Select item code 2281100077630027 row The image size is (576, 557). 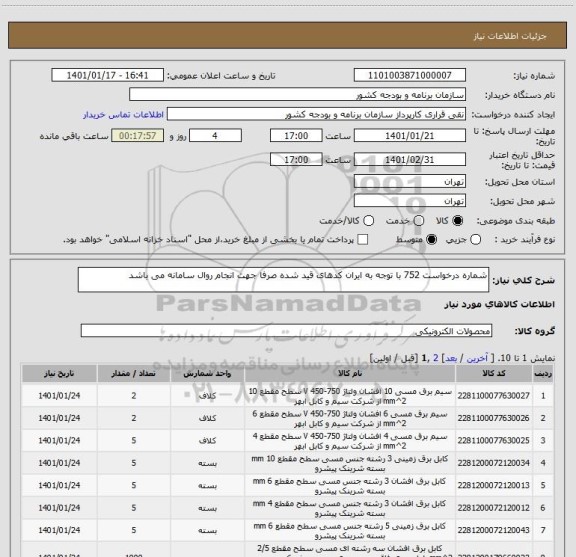click(287, 396)
